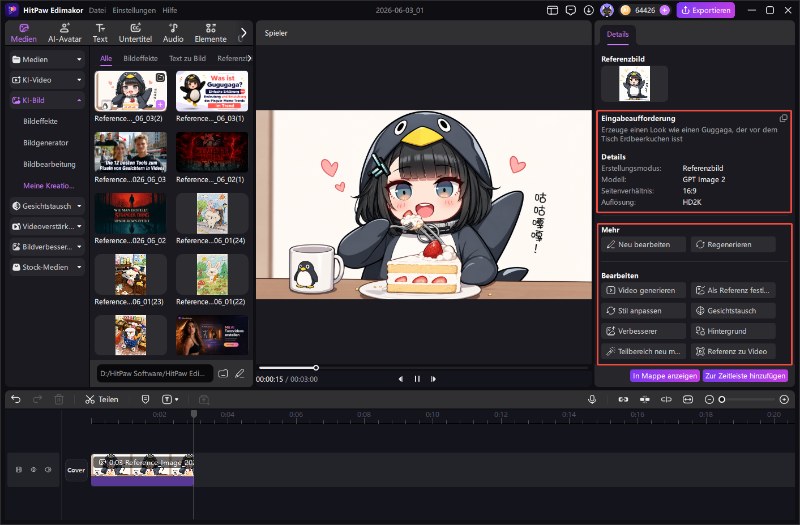The width and height of the screenshot is (800, 525).
Task: Click the Stil anpassen button
Action: click(x=643, y=311)
